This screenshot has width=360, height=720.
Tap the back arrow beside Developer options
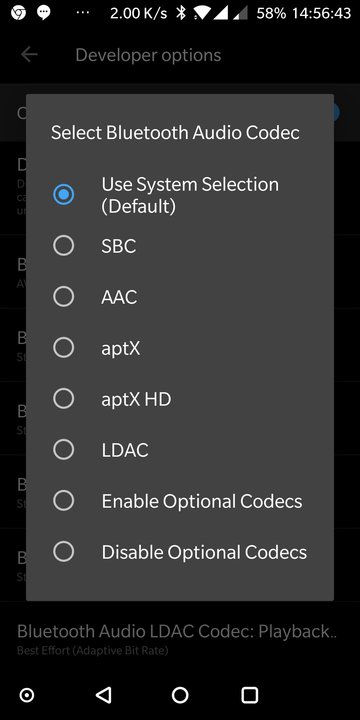(x=29, y=55)
